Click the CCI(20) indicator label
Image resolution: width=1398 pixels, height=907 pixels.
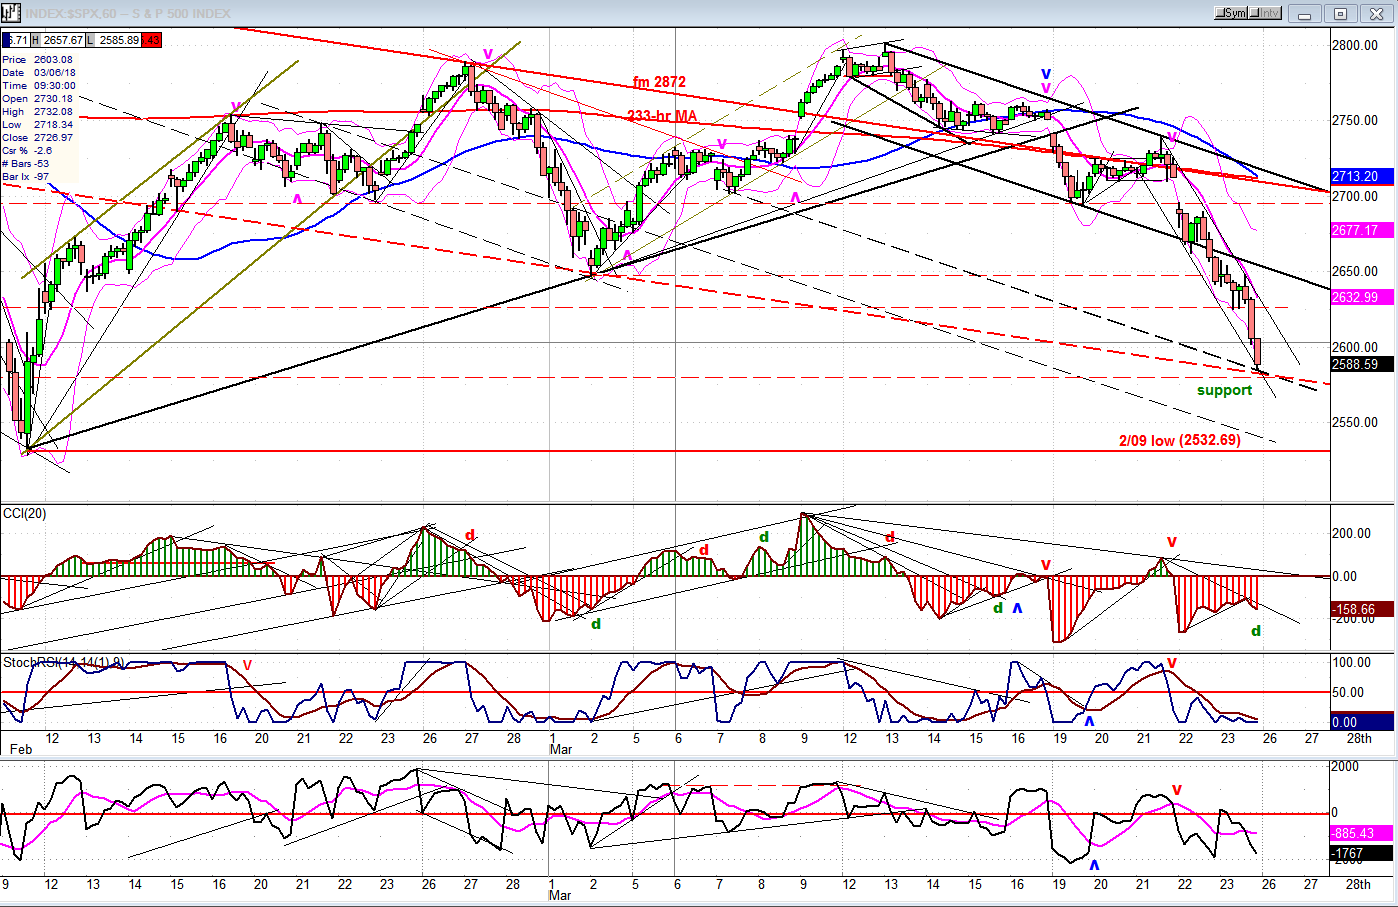click(x=24, y=514)
